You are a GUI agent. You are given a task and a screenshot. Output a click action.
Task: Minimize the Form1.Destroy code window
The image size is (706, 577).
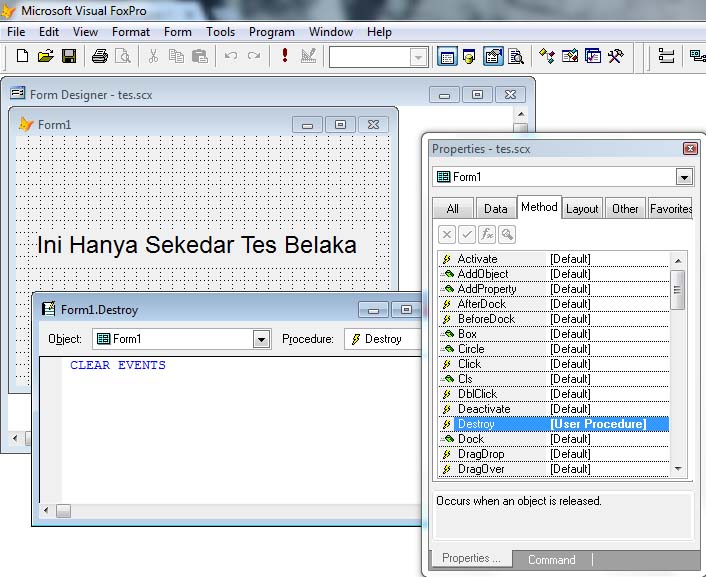pos(373,310)
